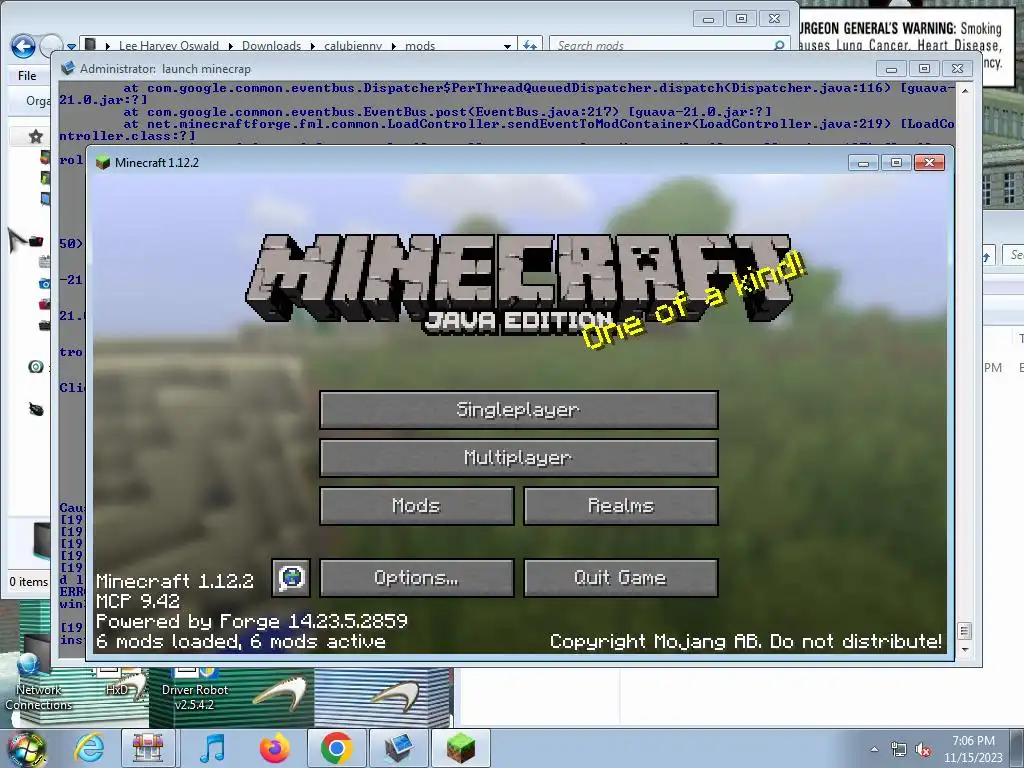Show hidden system tray icons
The width and height of the screenshot is (1024, 768).
874,749
